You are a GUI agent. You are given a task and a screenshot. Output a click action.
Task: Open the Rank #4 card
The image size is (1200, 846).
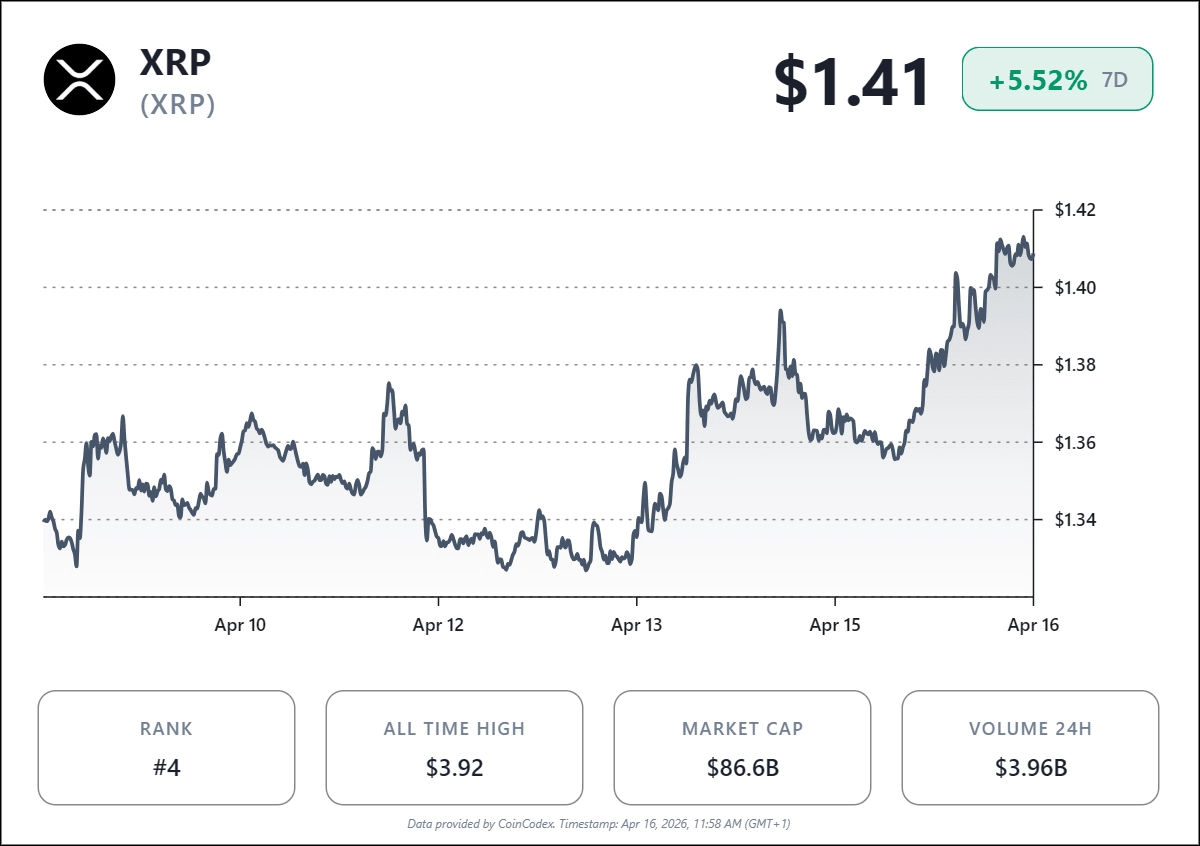tap(166, 747)
